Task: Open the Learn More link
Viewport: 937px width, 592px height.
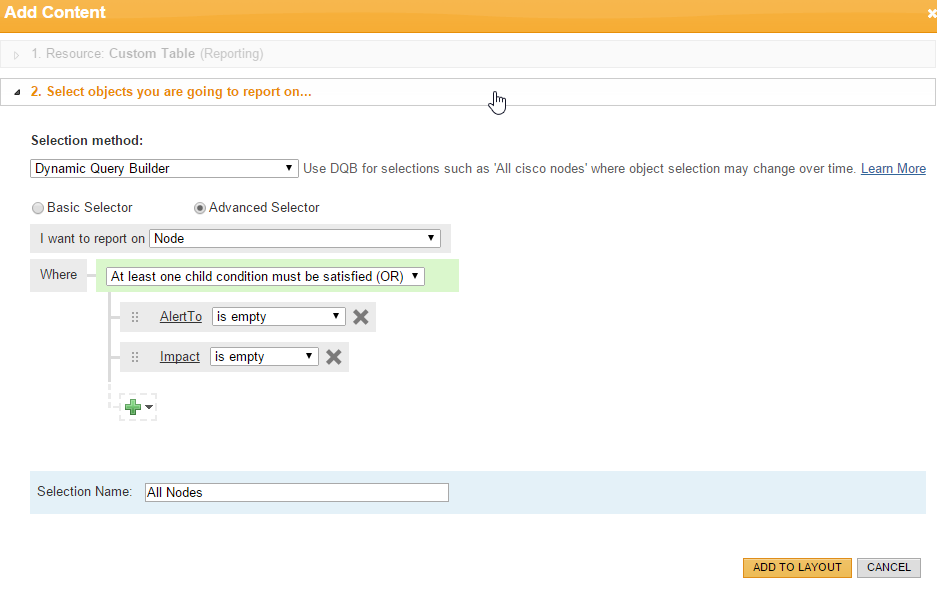Action: click(x=893, y=168)
